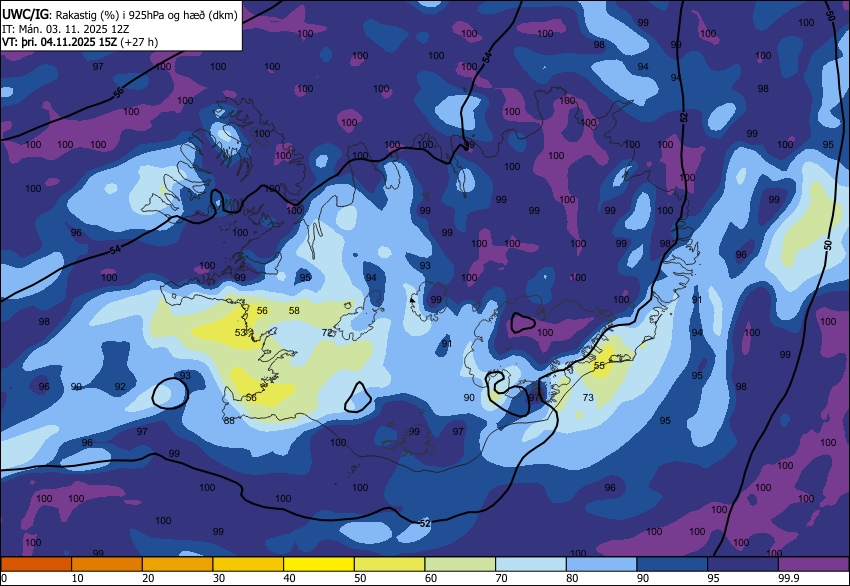The width and height of the screenshot is (850, 586).
Task: Select the 20–30 orange legend swatch
Action: pyautogui.click(x=177, y=564)
